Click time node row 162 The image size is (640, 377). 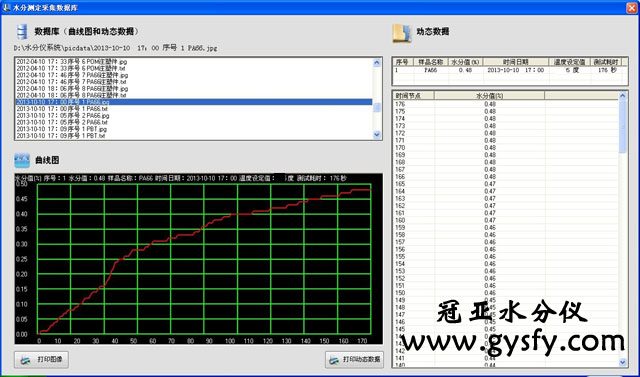point(506,206)
